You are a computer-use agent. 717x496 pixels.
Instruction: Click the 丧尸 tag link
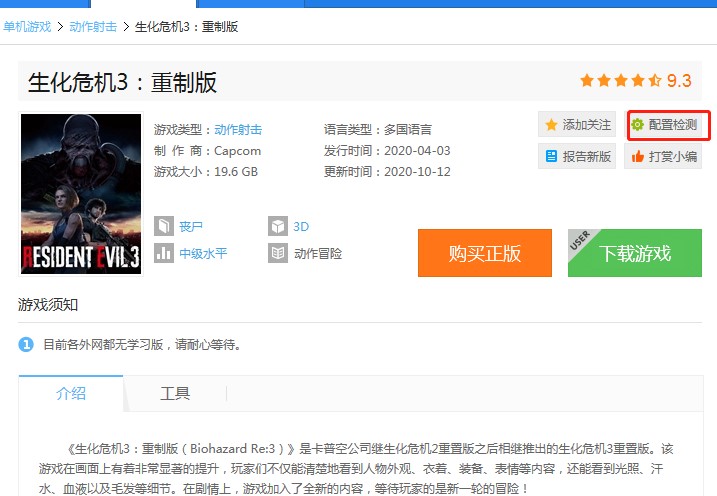click(x=191, y=226)
